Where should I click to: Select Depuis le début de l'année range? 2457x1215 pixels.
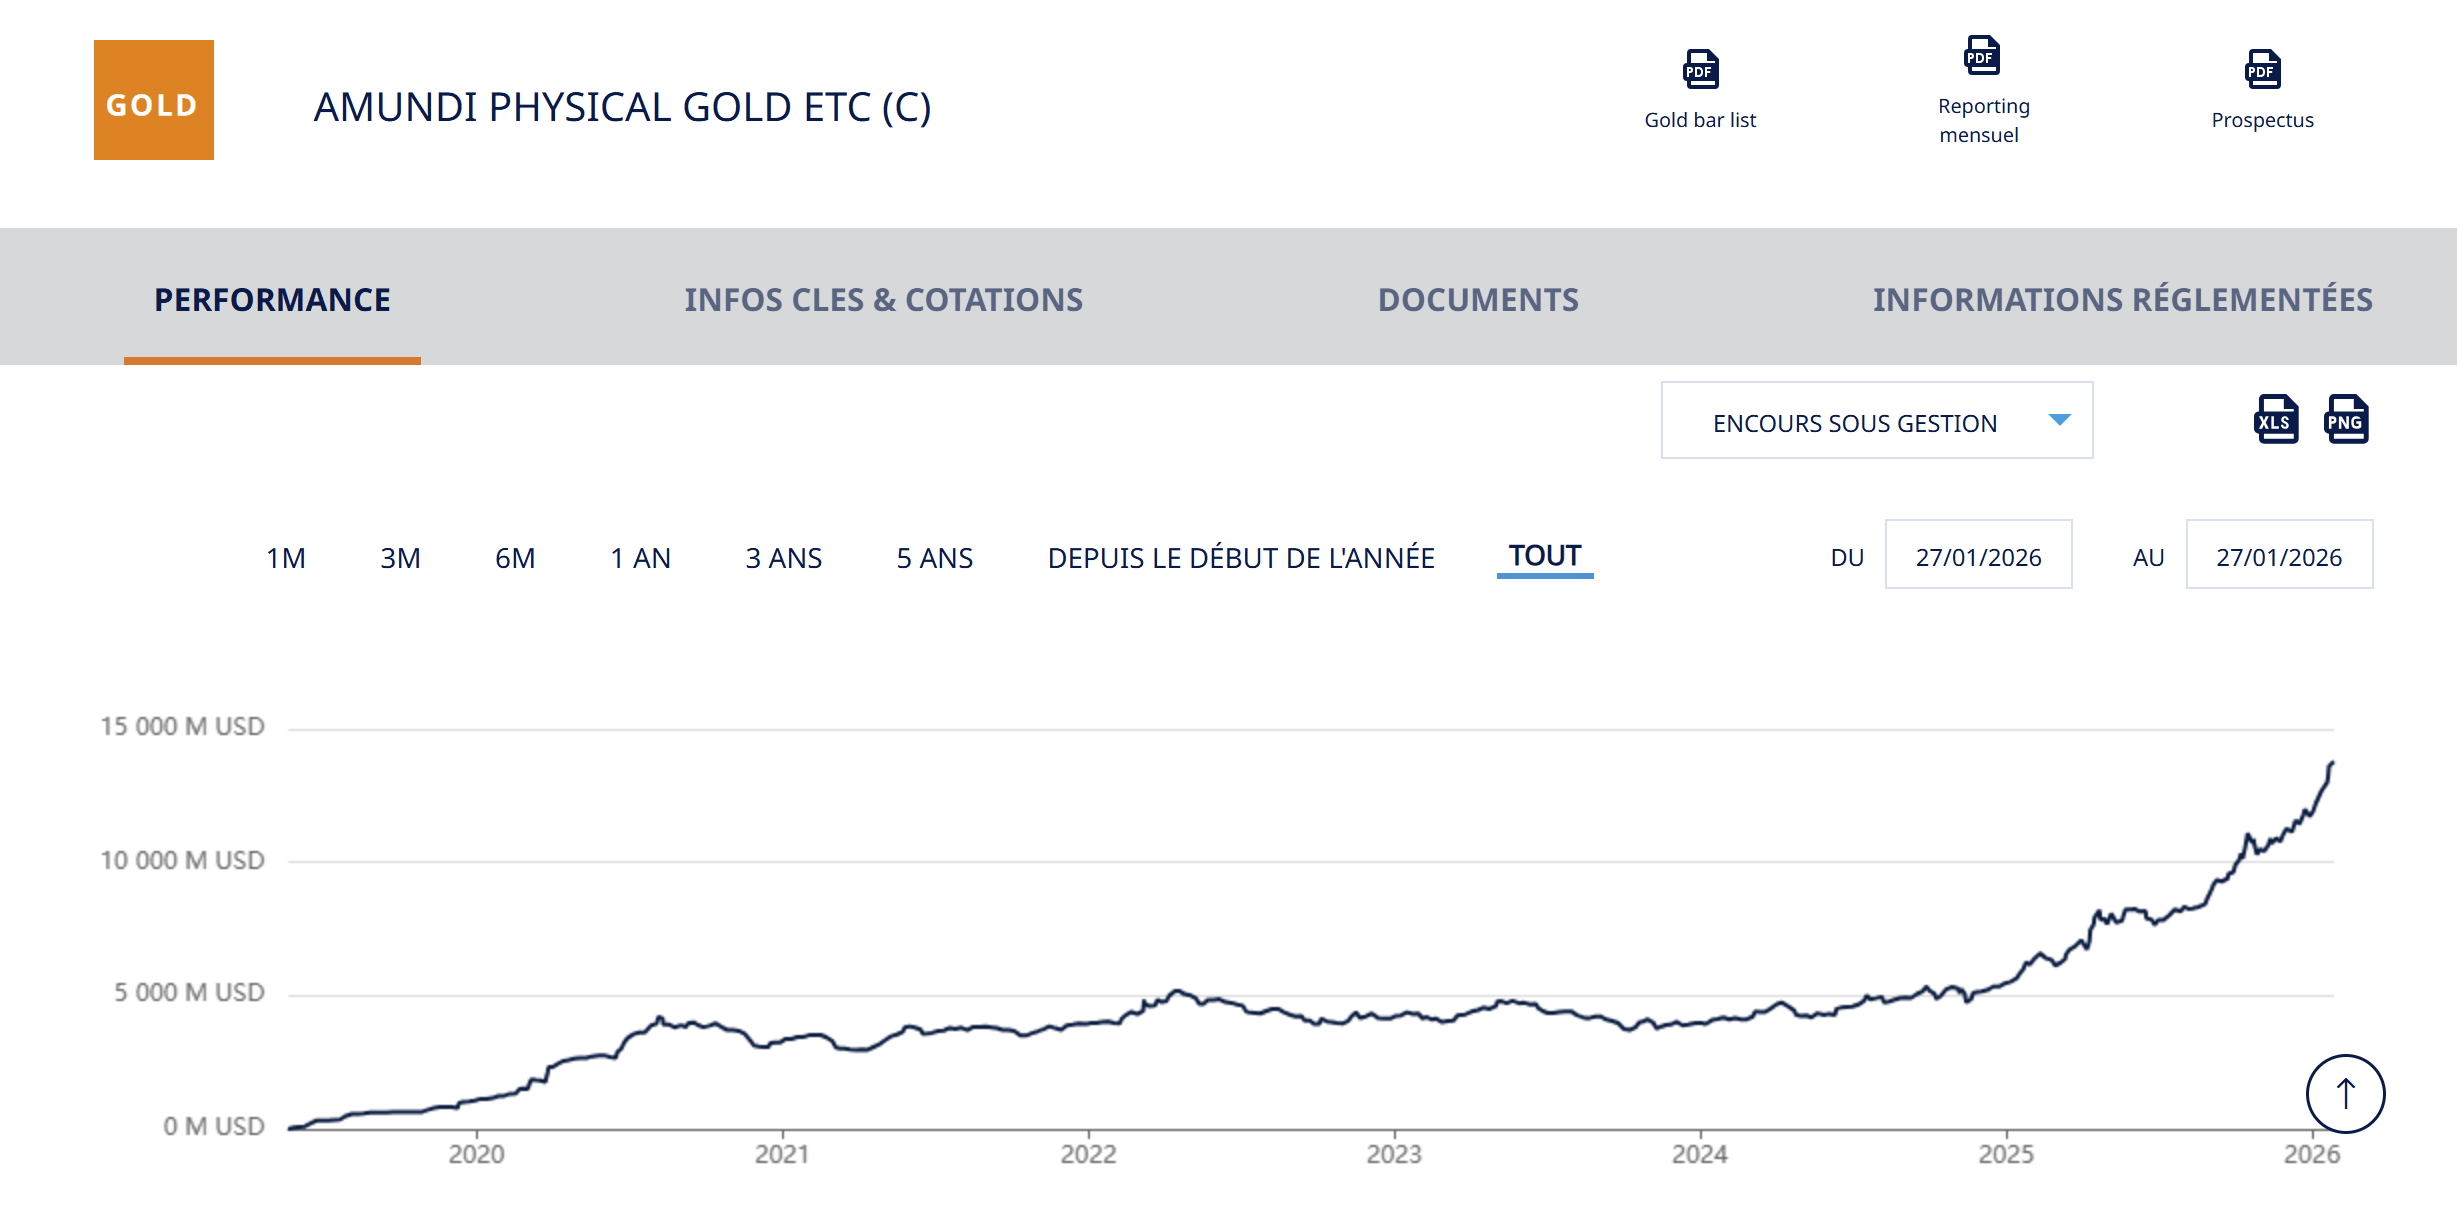point(1240,557)
